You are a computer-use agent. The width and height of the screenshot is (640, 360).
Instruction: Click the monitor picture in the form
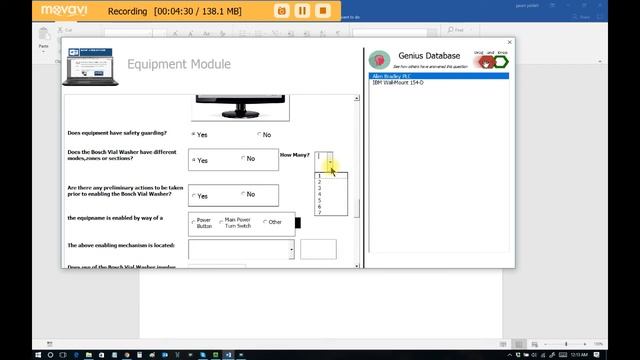pos(240,108)
